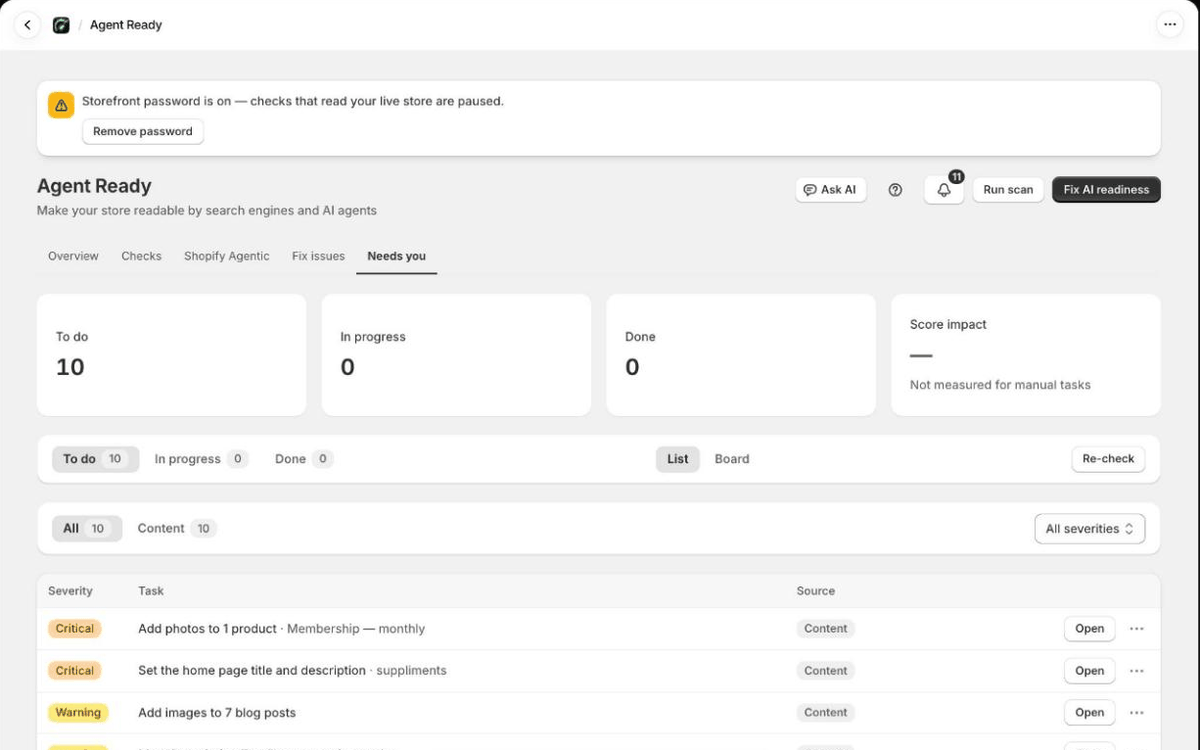Click Content tag on blog posts row
1200x750 pixels.
click(826, 713)
